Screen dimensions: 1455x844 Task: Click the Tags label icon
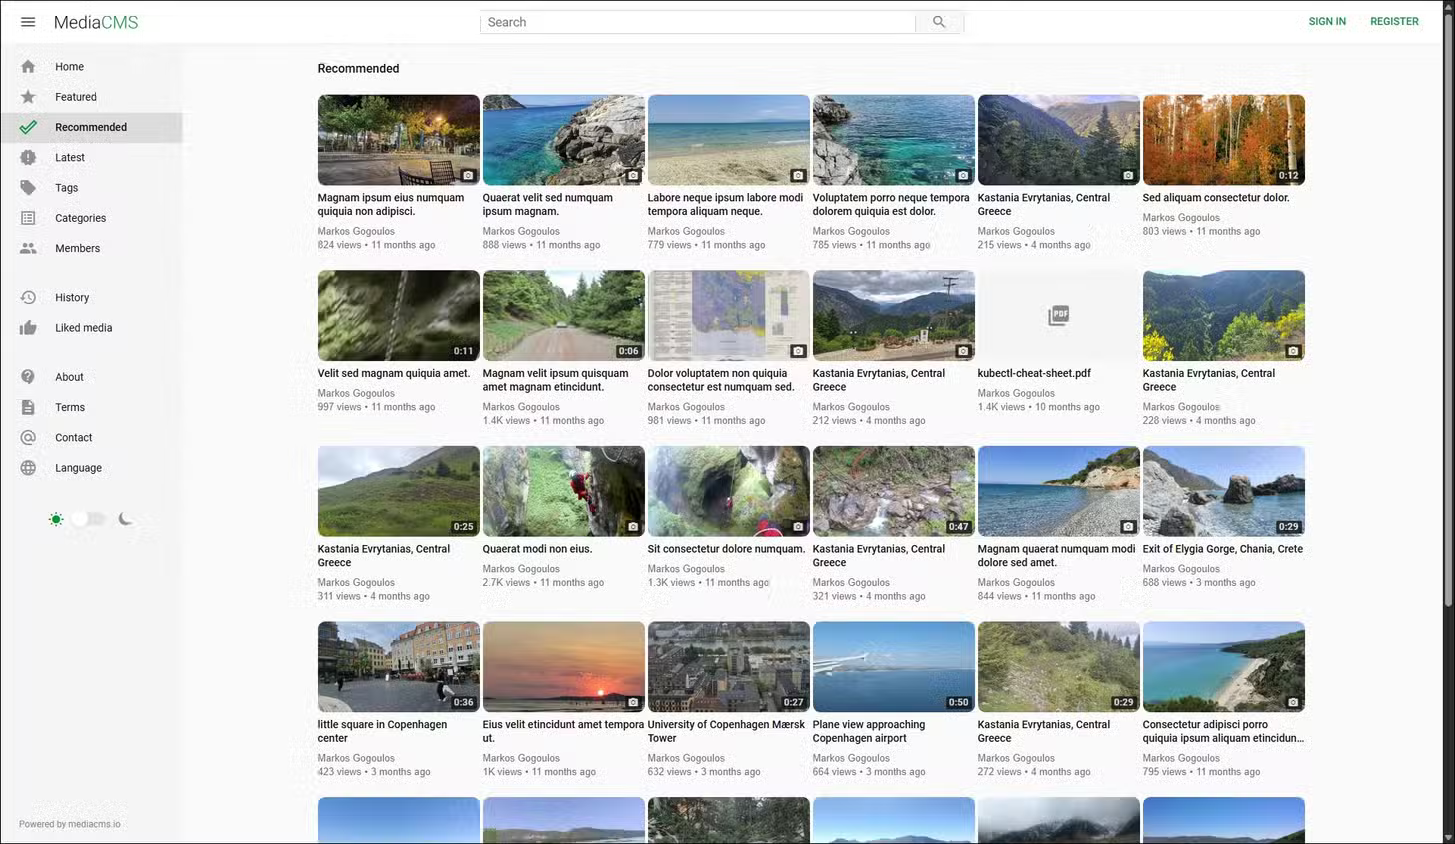click(x=28, y=188)
